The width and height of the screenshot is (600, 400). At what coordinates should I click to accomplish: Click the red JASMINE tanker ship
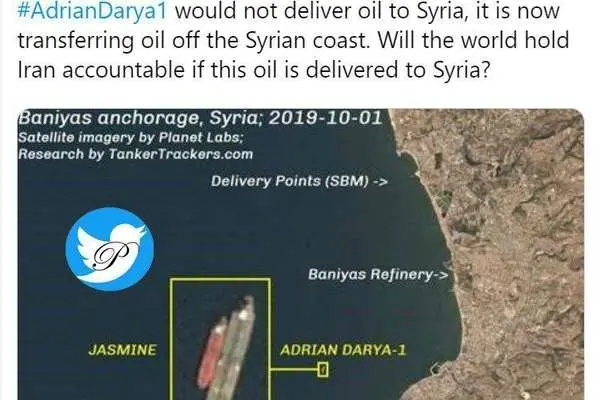point(211,353)
